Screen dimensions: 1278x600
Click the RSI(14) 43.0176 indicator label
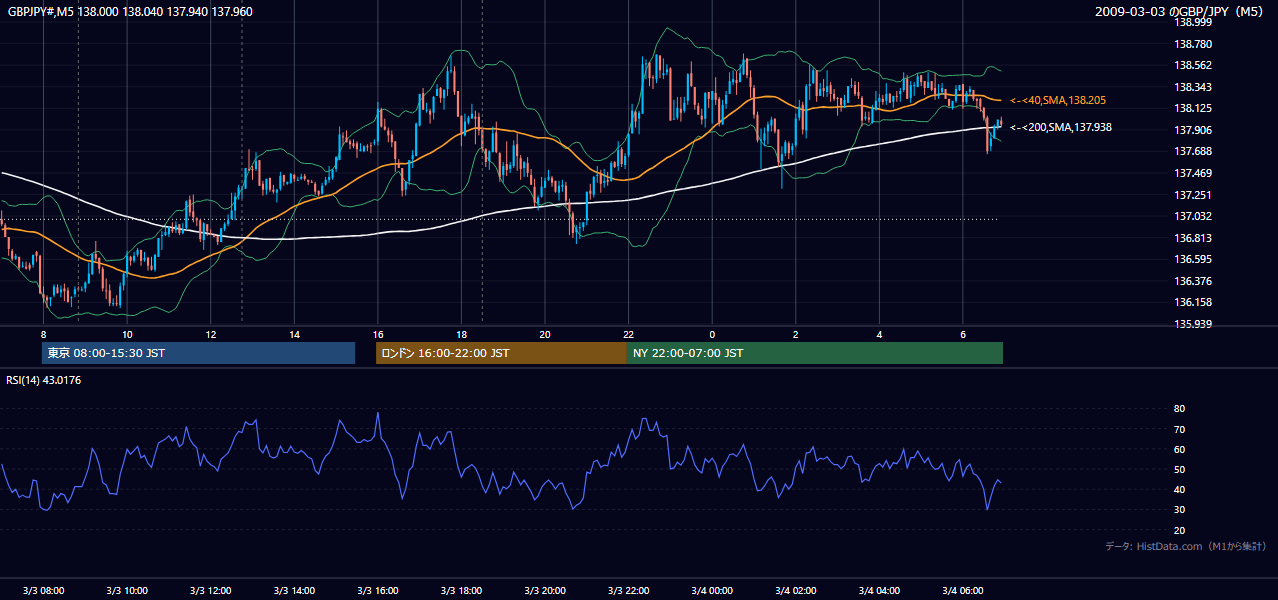tap(43, 380)
